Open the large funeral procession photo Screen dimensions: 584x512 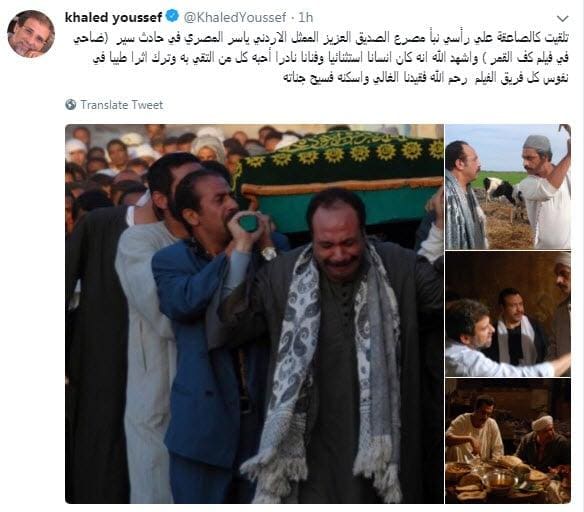pyautogui.click(x=254, y=314)
